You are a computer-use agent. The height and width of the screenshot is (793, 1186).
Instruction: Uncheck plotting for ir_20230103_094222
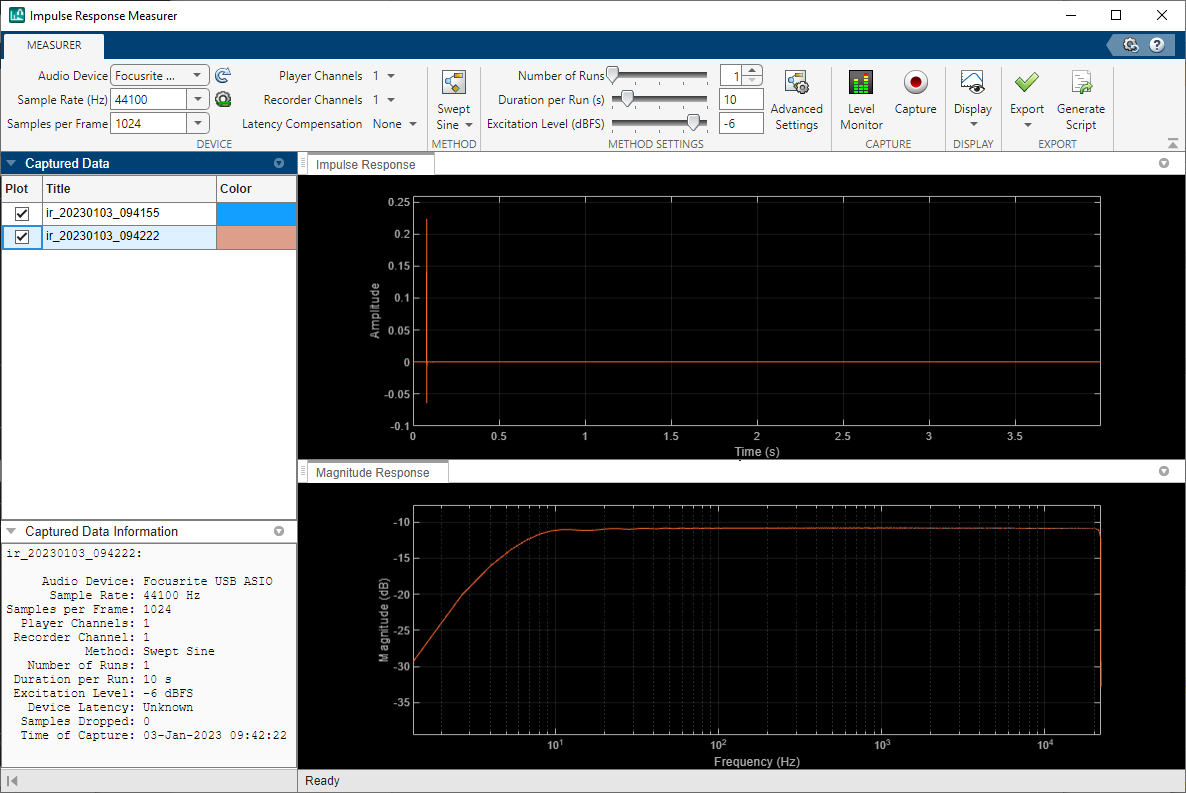point(22,237)
